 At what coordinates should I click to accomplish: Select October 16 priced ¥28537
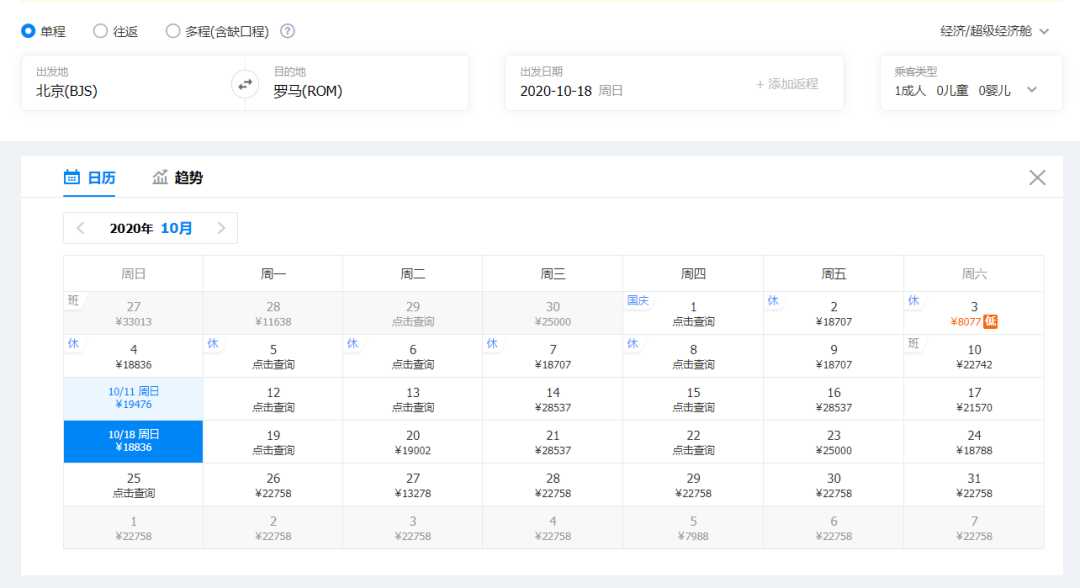(833, 399)
